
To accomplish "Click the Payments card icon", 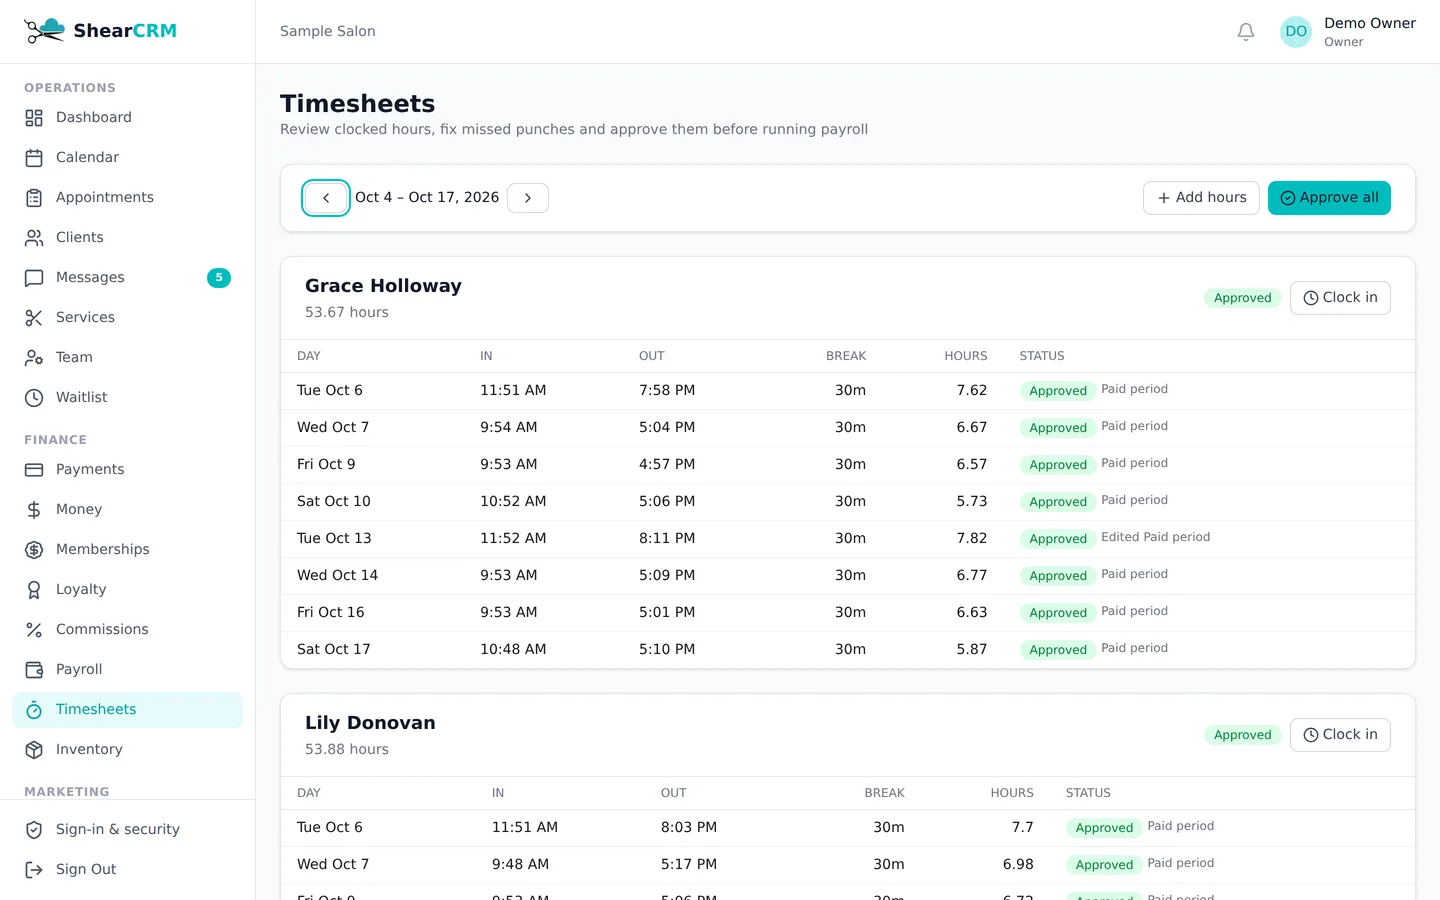I will [x=34, y=470].
